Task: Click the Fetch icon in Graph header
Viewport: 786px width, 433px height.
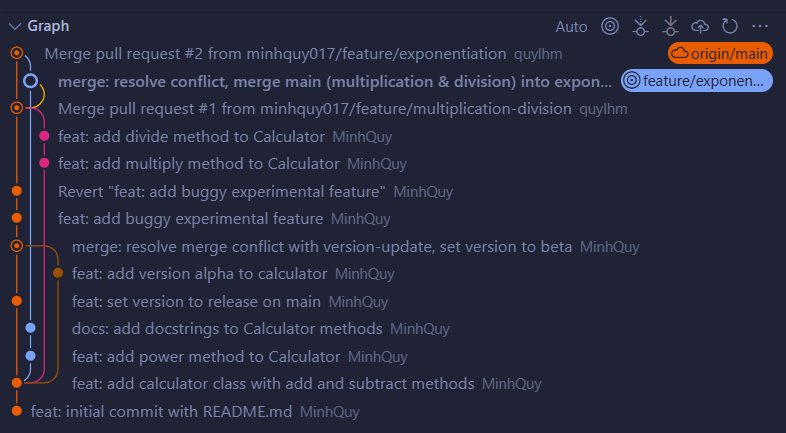Action: pyautogui.click(x=640, y=26)
